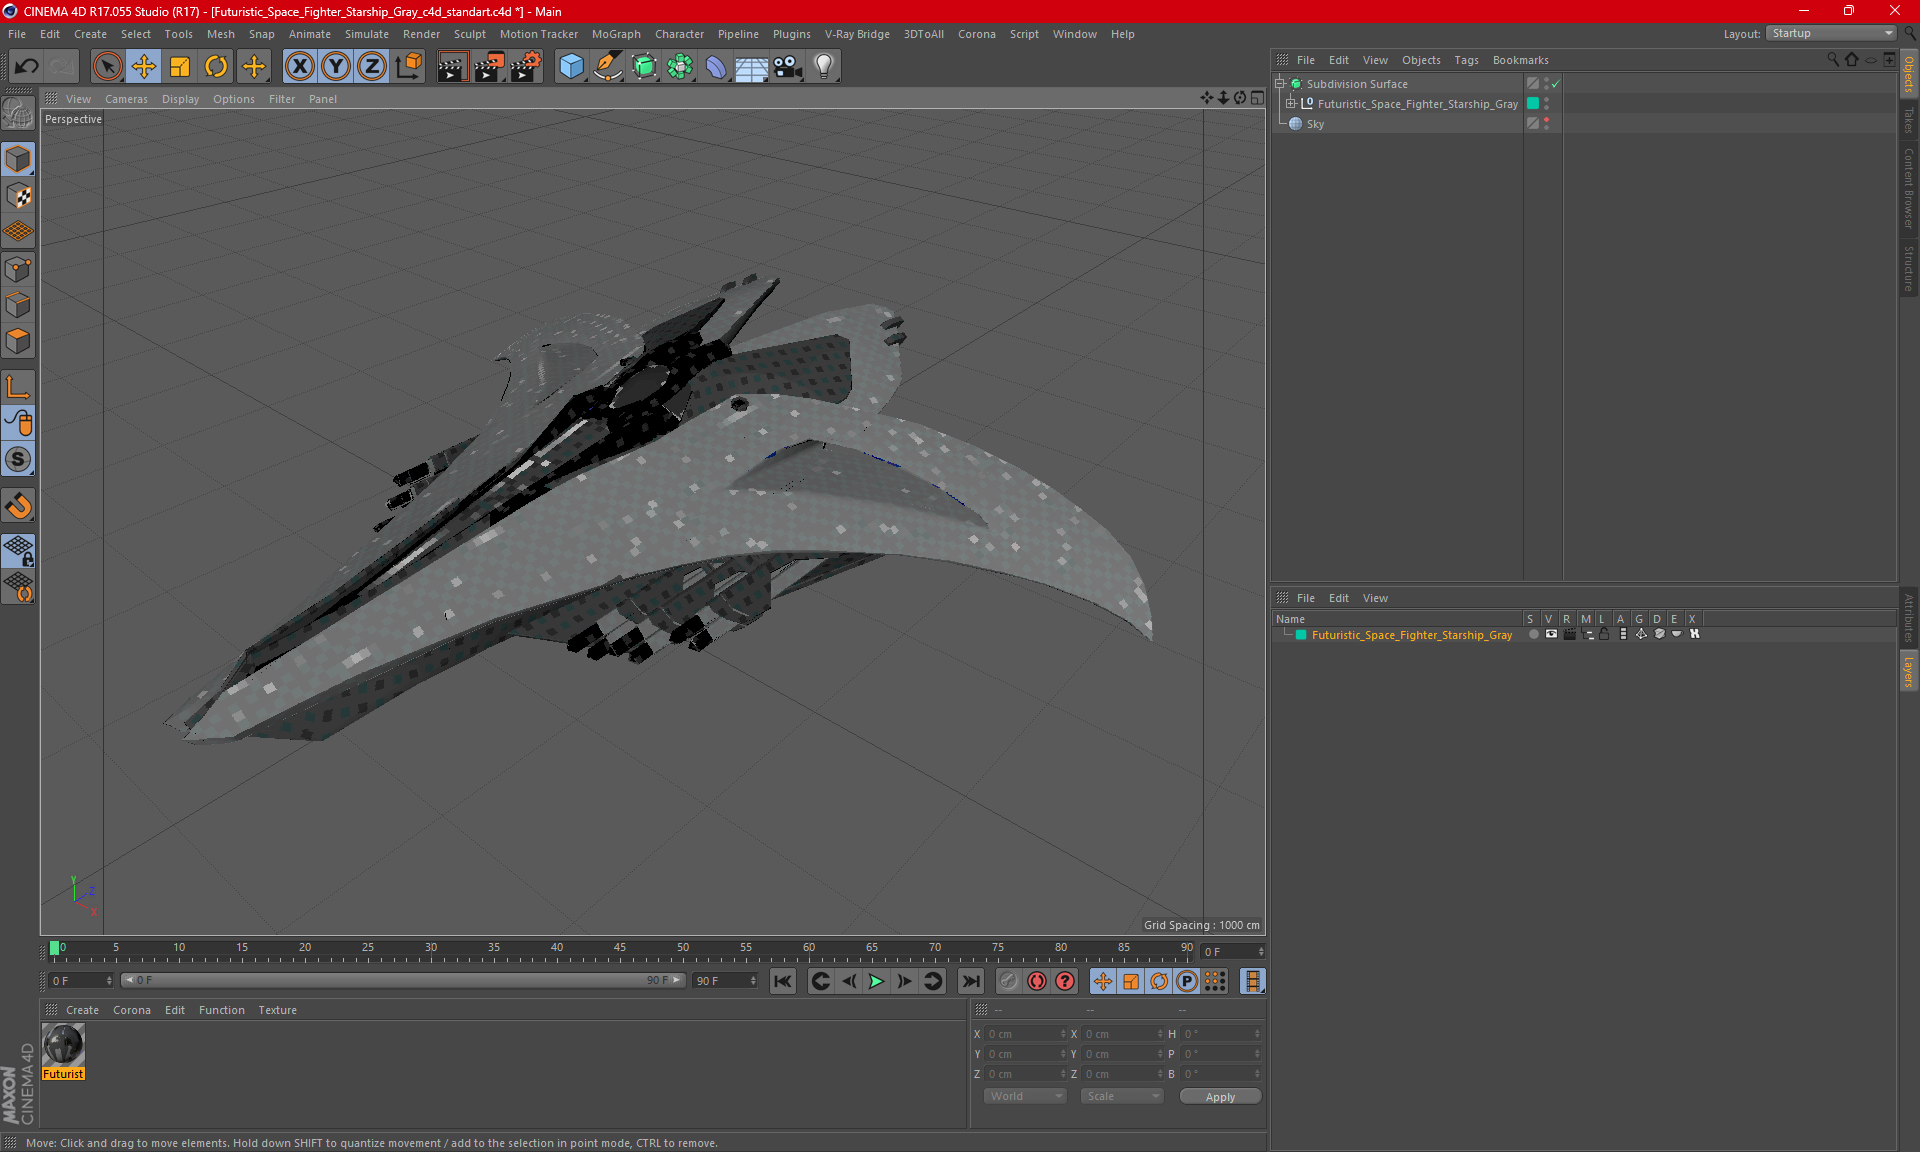
Task: Toggle Subdivision Surface enable checkmark
Action: tap(1556, 84)
